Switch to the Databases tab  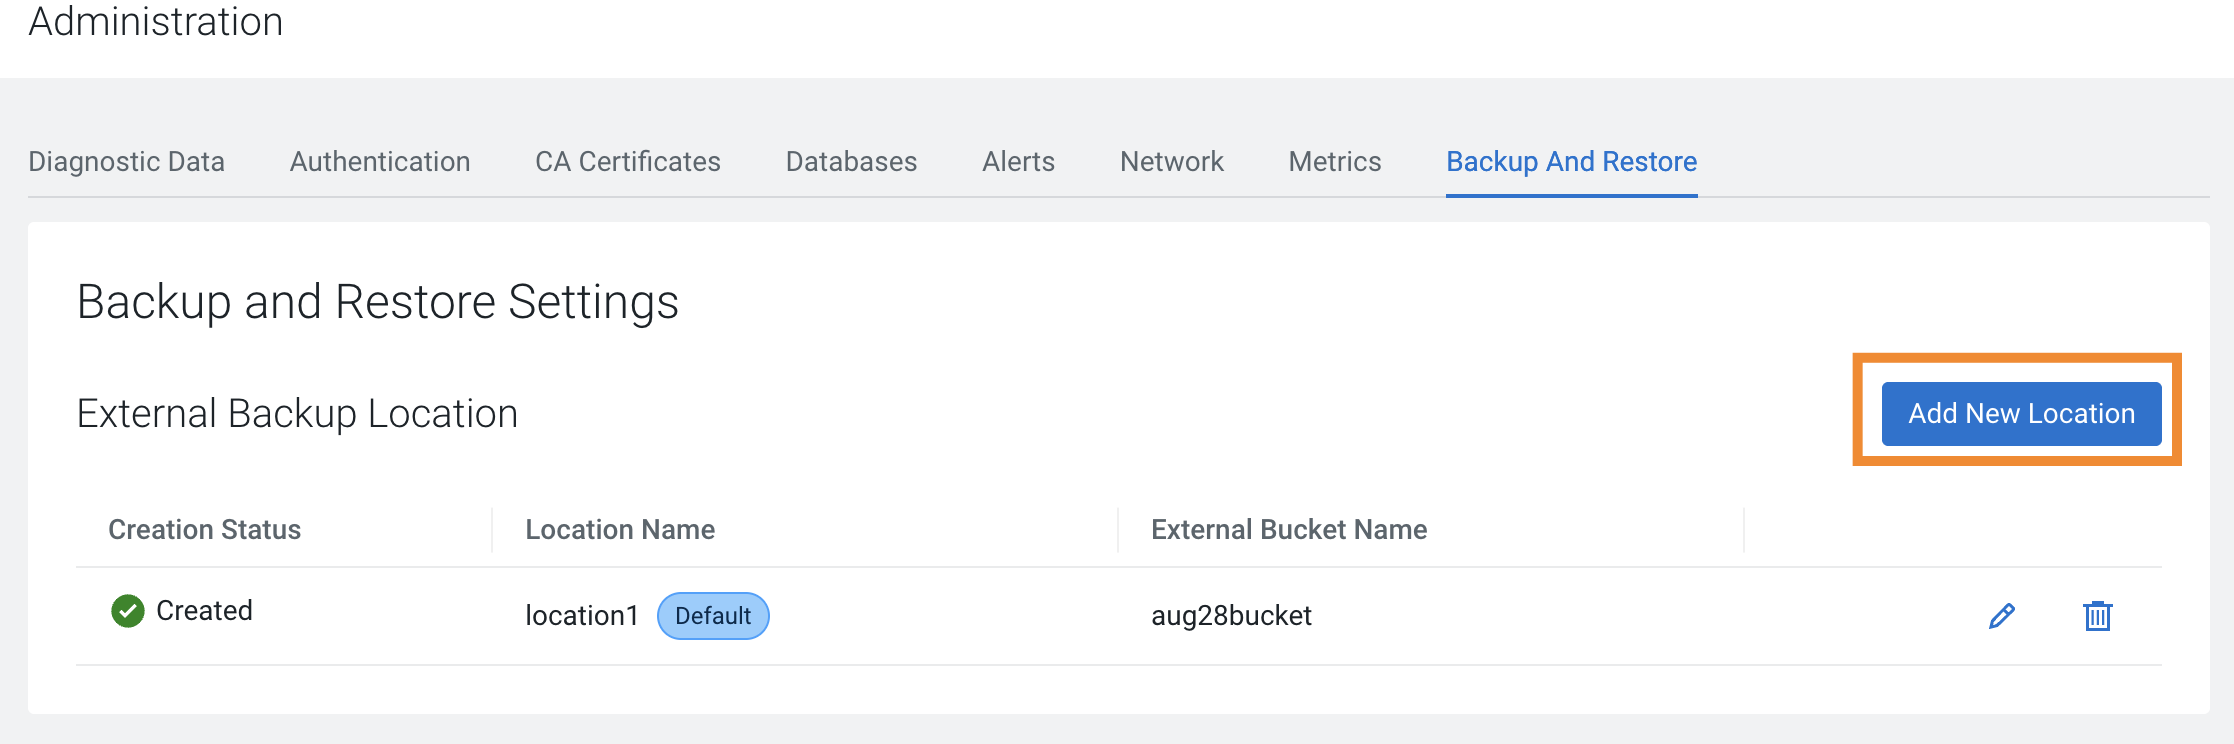point(851,161)
